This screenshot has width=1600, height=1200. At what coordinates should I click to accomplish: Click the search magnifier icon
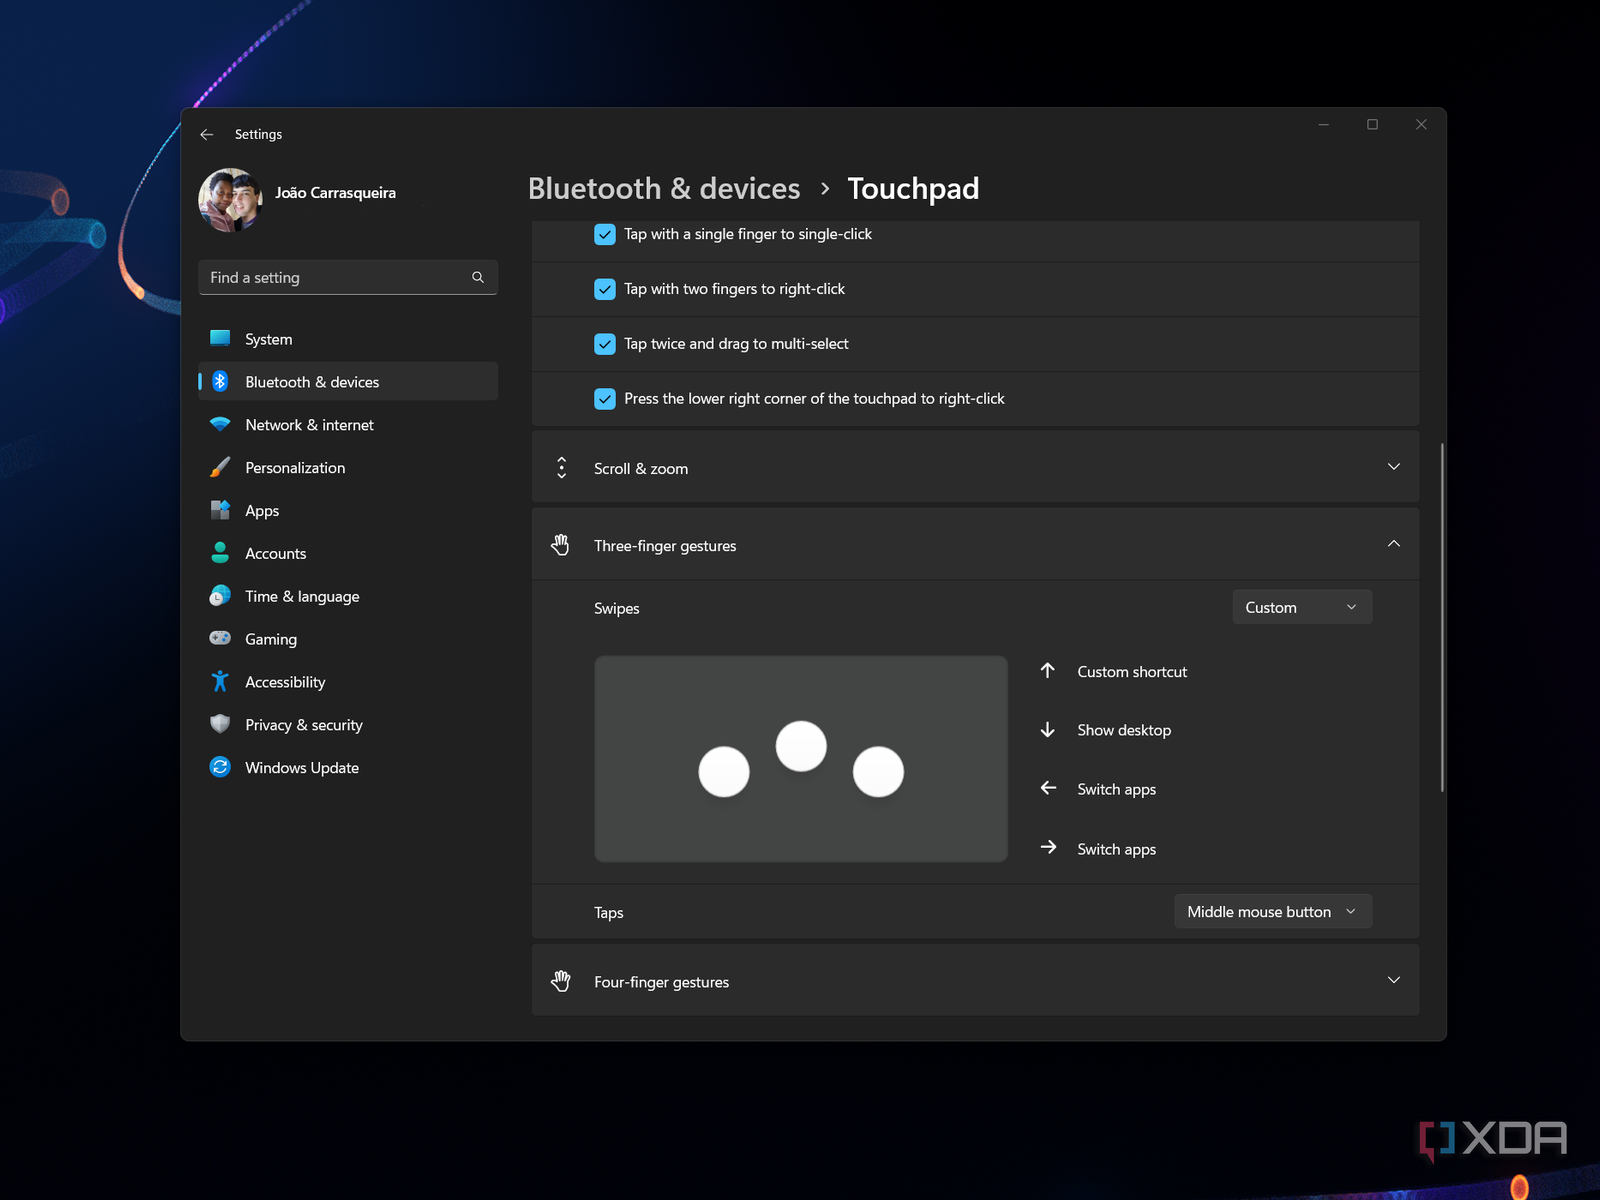478,277
